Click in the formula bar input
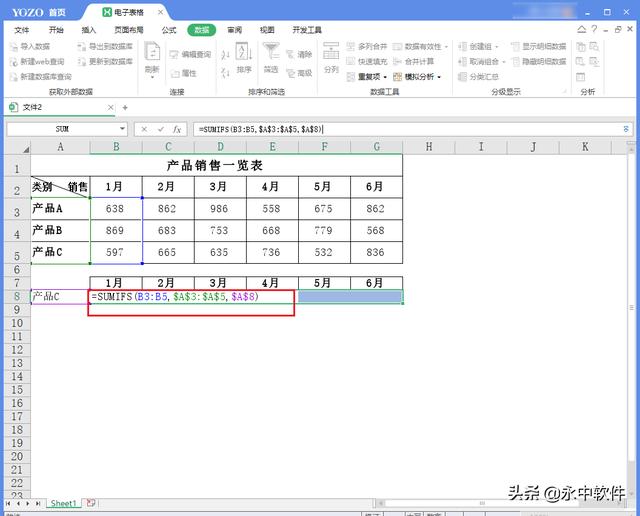 pyautogui.click(x=400, y=129)
